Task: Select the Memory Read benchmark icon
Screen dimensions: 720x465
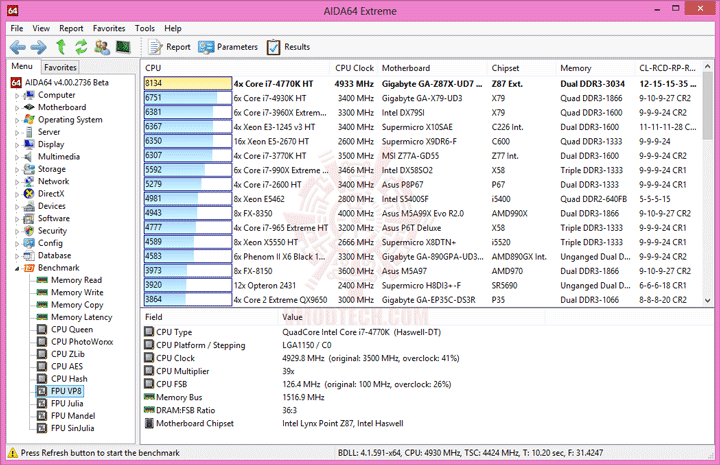Action: (42, 280)
